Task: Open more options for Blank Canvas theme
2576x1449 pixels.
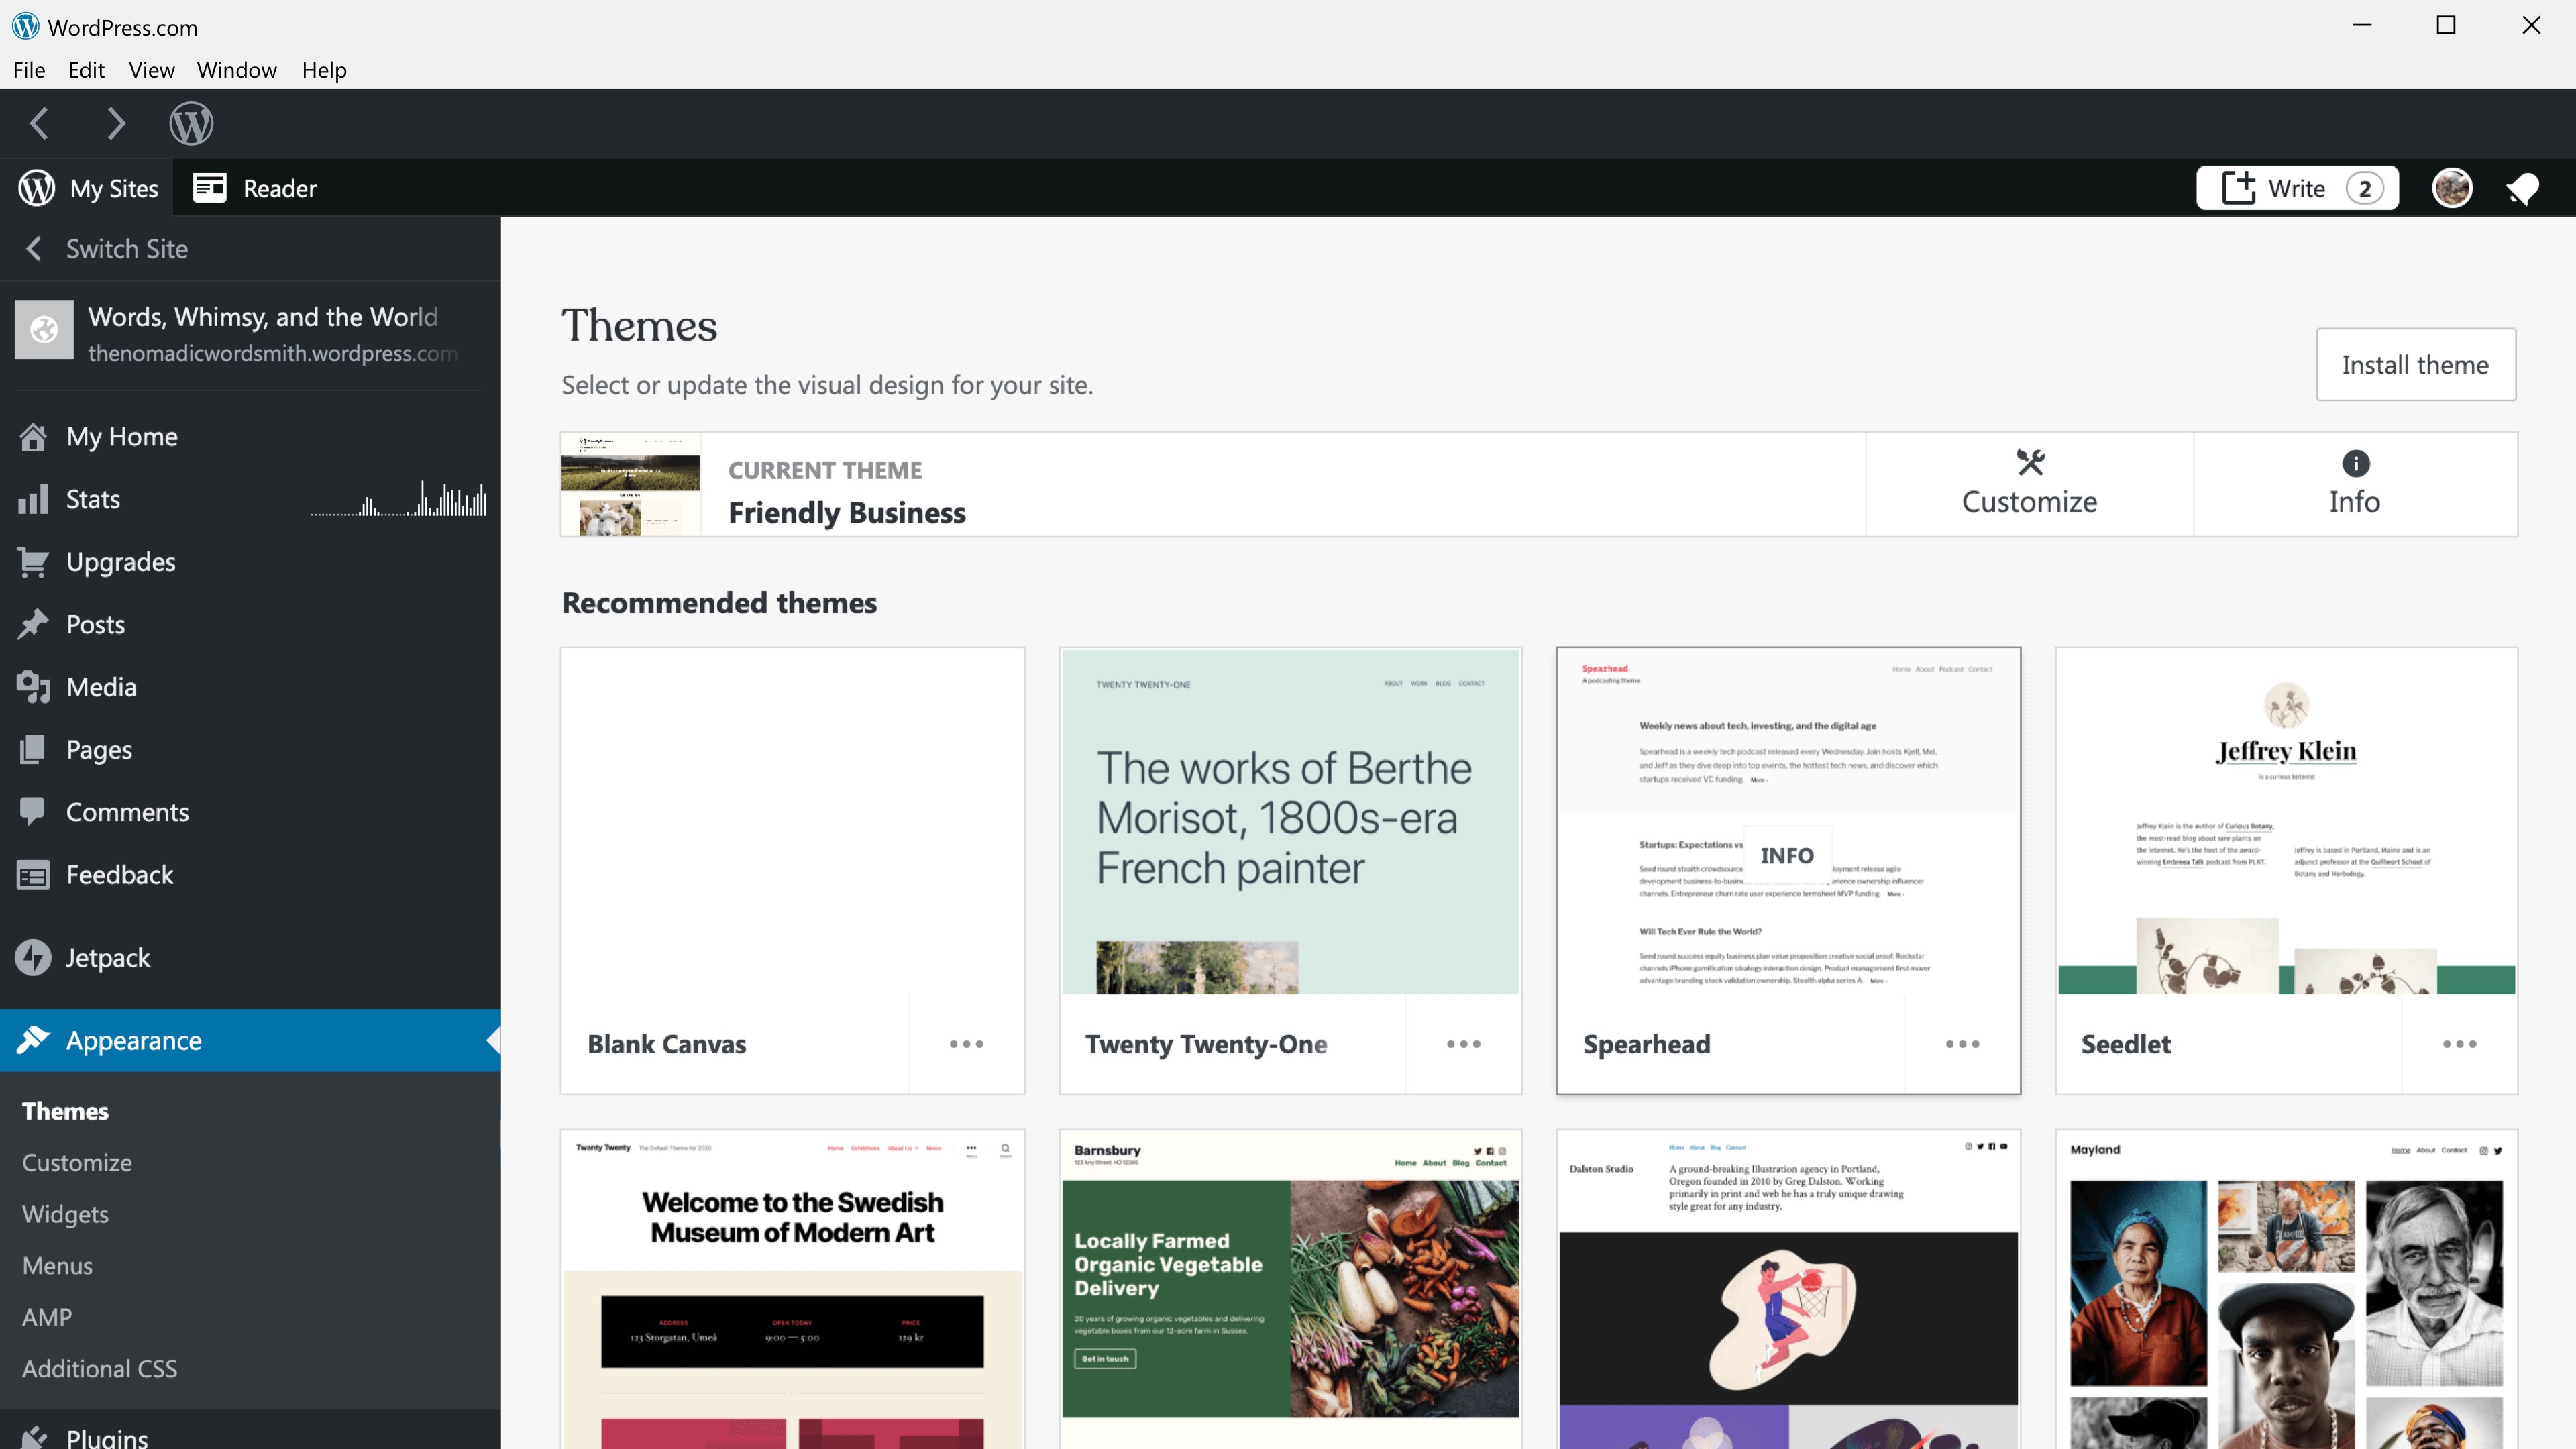Action: coord(965,1043)
